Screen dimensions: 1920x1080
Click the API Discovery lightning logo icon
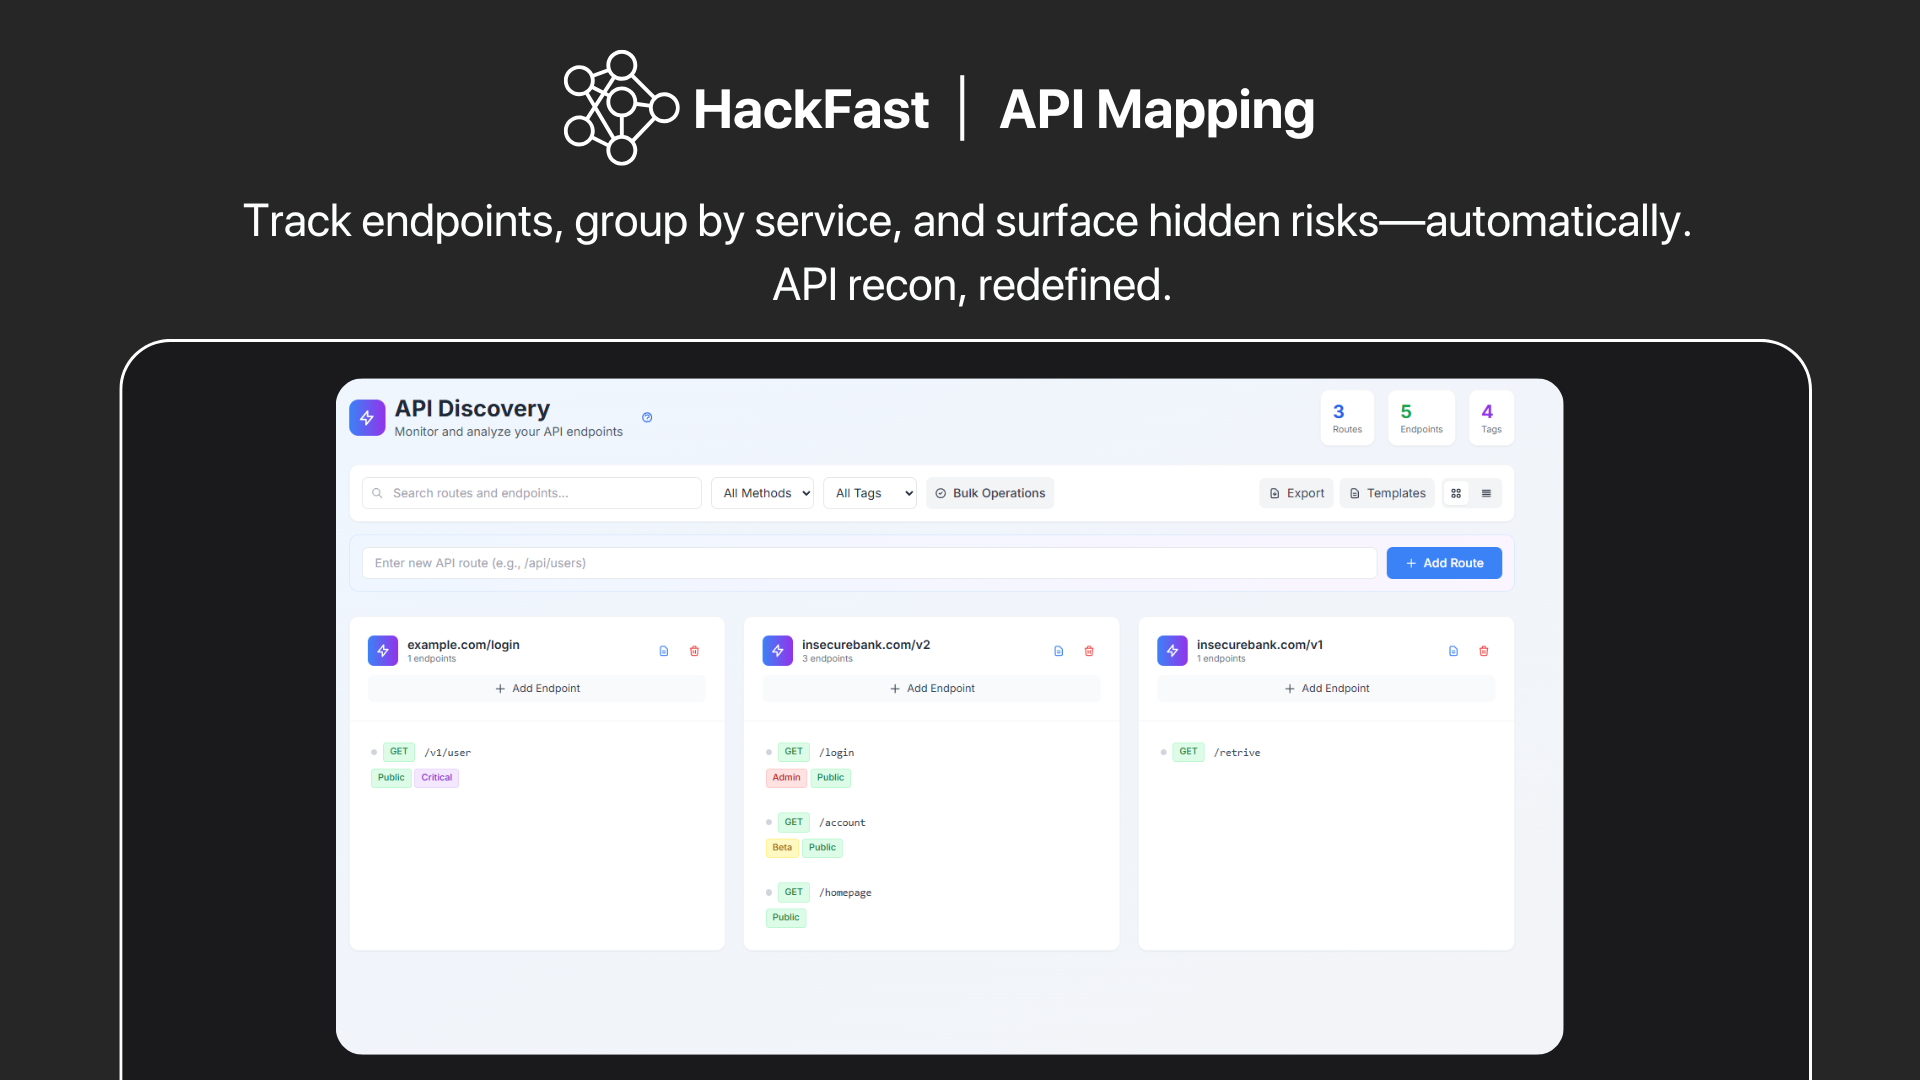coord(367,418)
